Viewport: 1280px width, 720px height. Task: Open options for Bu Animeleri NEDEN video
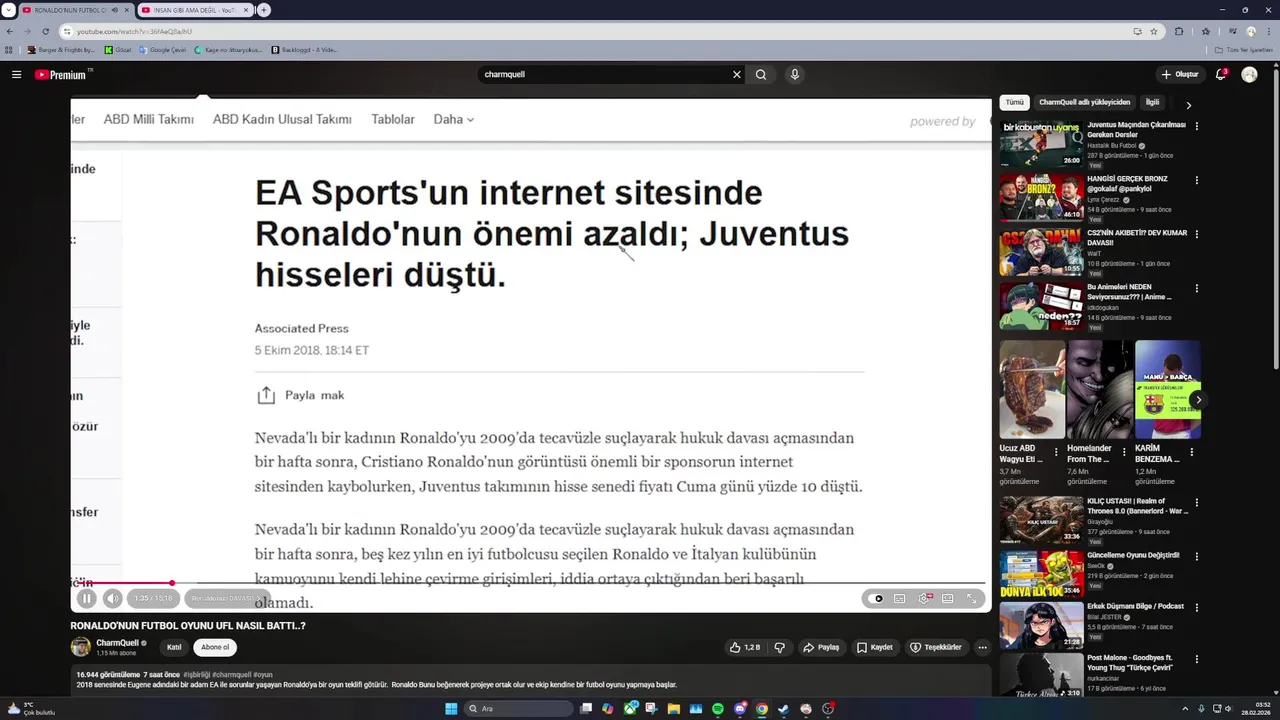[1196, 288]
